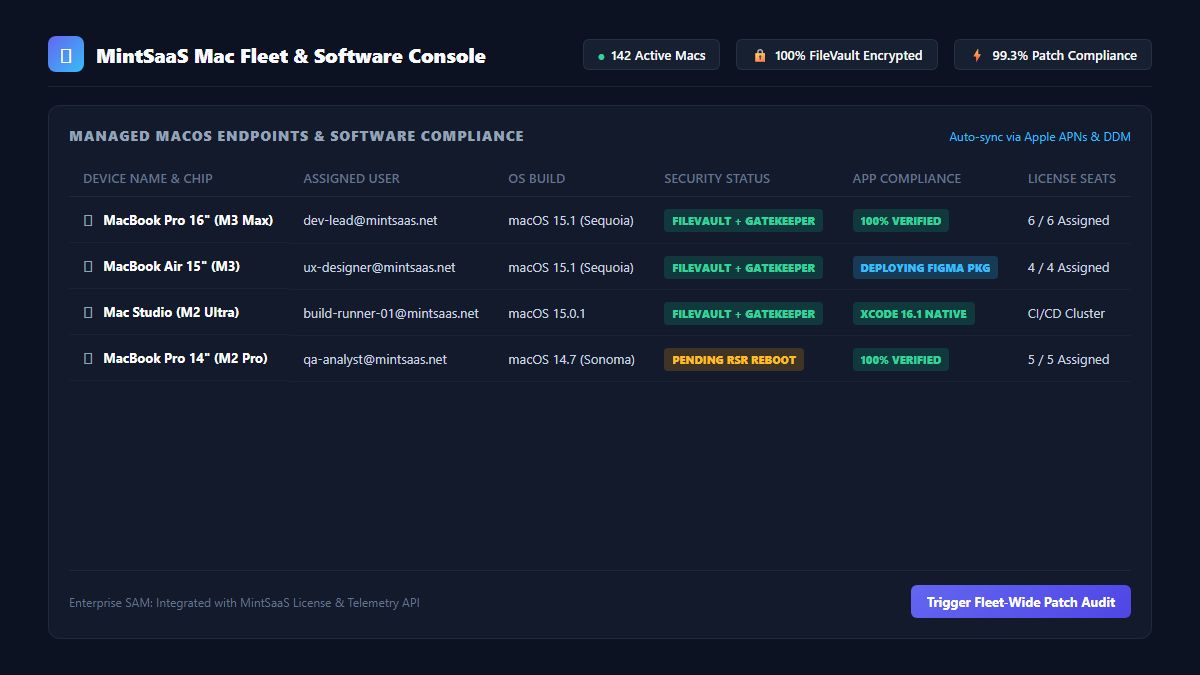Screen dimensions: 1200x675
Task: Click the OS Build column header
Action: [x=536, y=178]
